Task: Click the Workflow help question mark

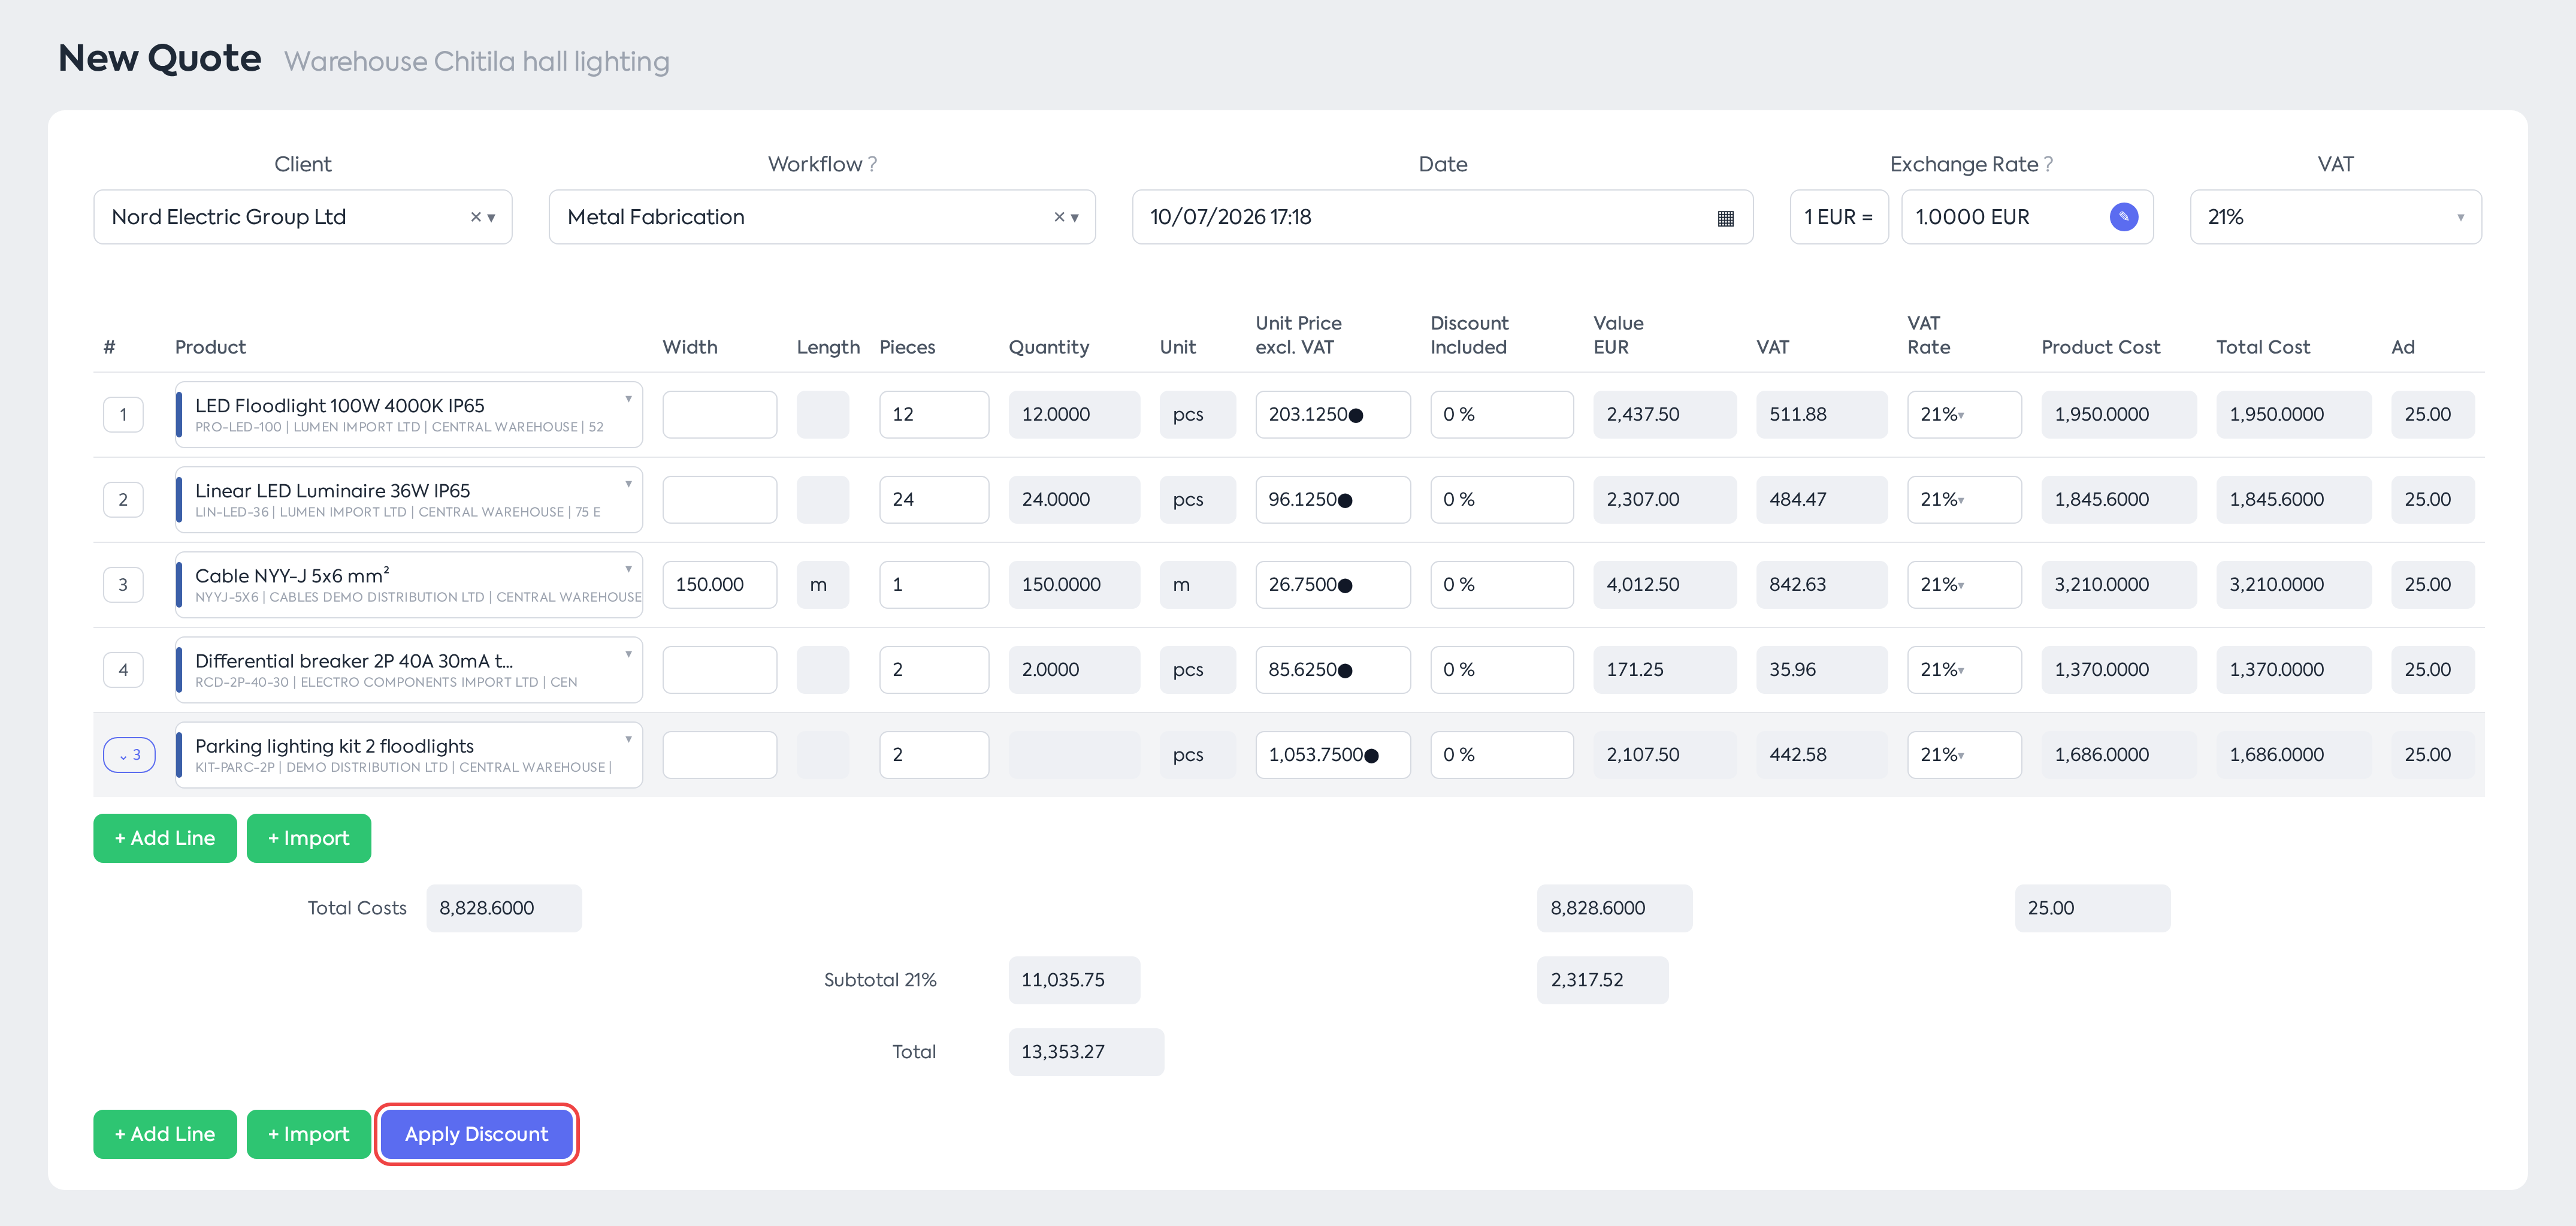Action: point(872,164)
